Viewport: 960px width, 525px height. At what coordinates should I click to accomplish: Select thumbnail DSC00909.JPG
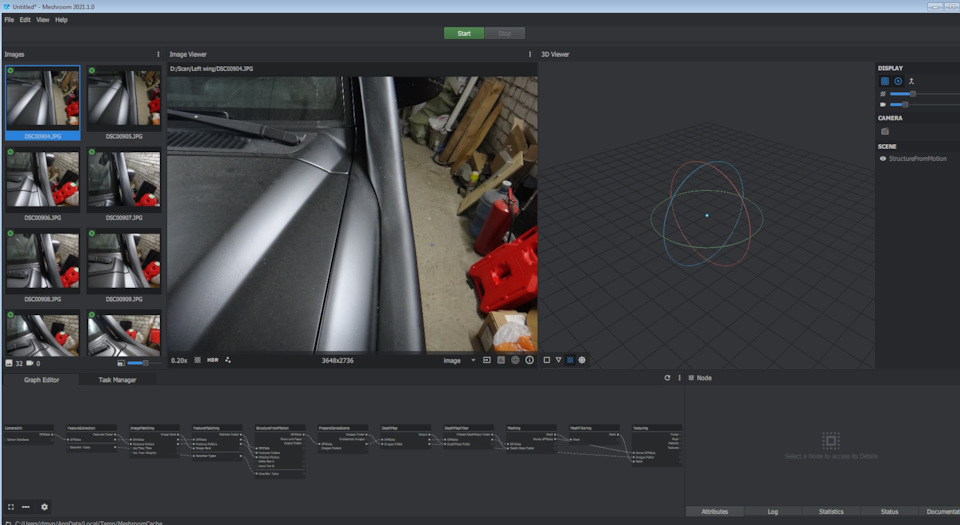coord(124,266)
